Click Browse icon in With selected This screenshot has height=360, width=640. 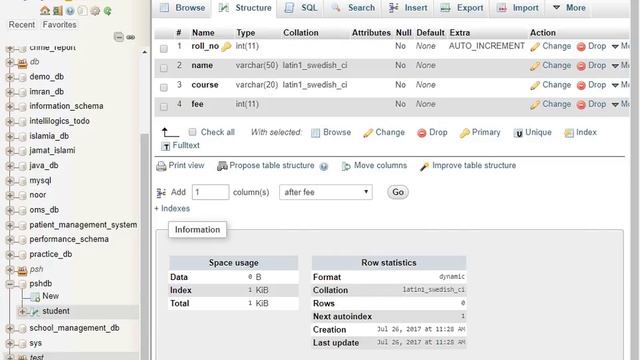click(316, 133)
